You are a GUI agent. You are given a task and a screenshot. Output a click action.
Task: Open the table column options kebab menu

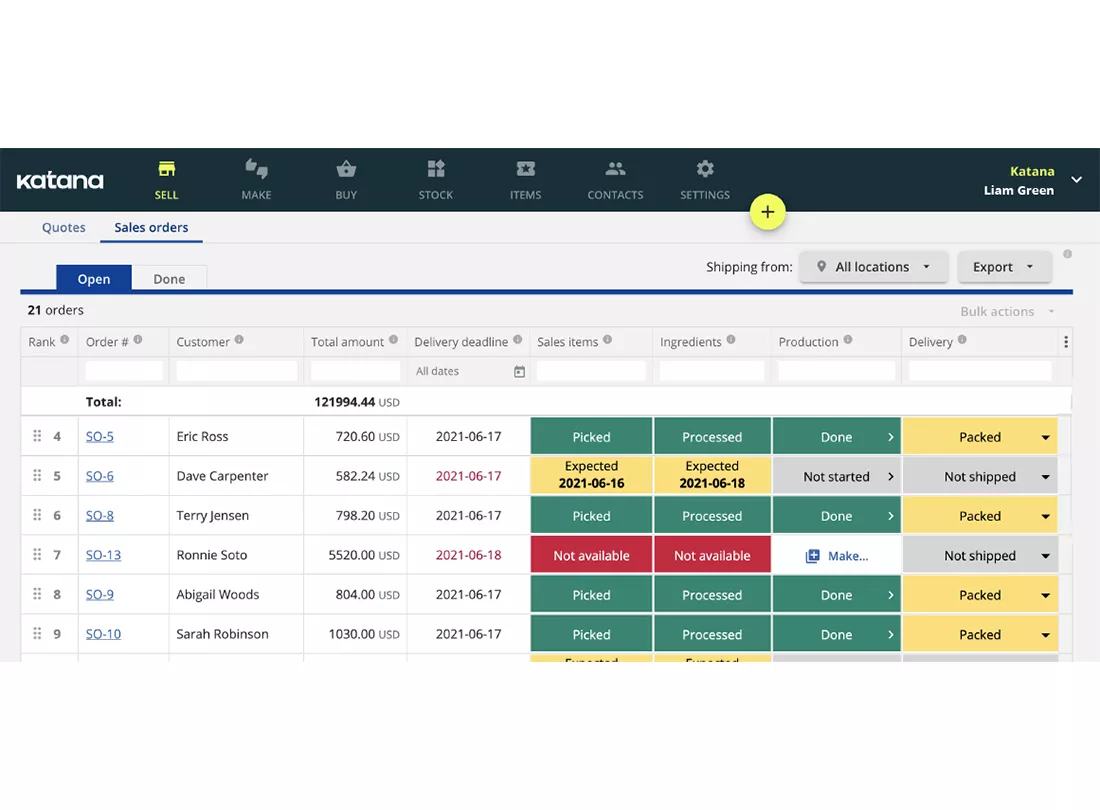1066,342
